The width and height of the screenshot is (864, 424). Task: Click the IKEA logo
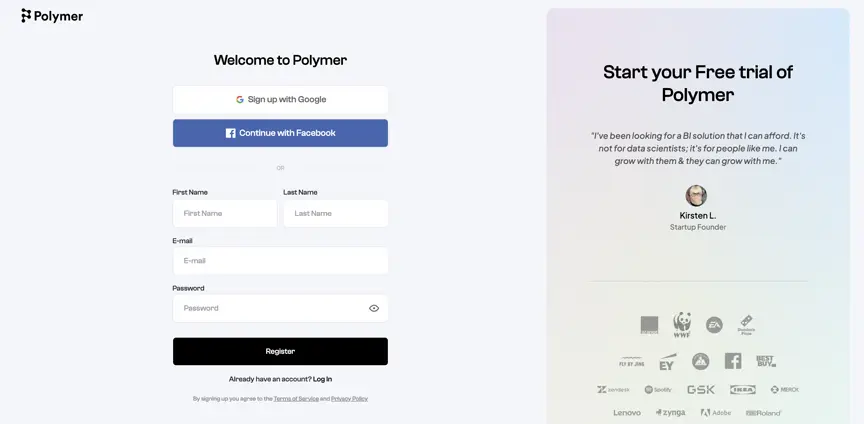point(743,389)
